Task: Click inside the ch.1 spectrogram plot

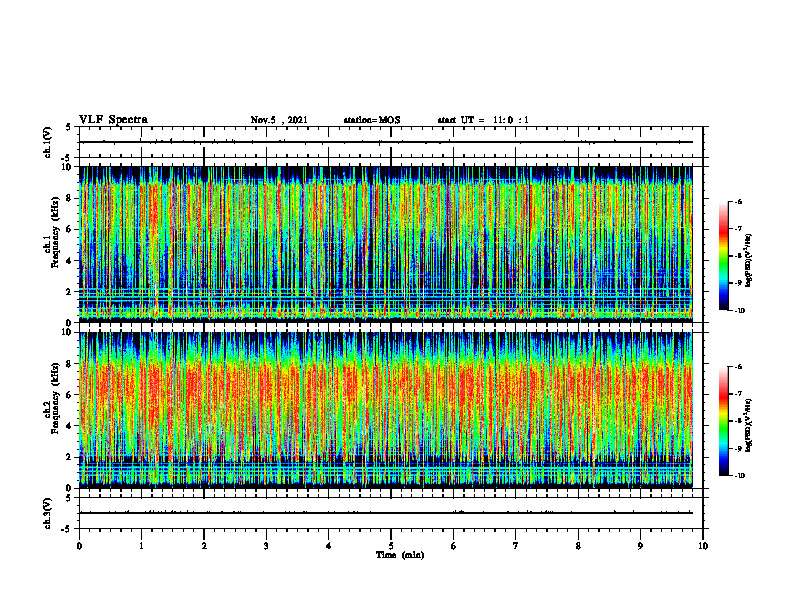Action: coord(391,244)
